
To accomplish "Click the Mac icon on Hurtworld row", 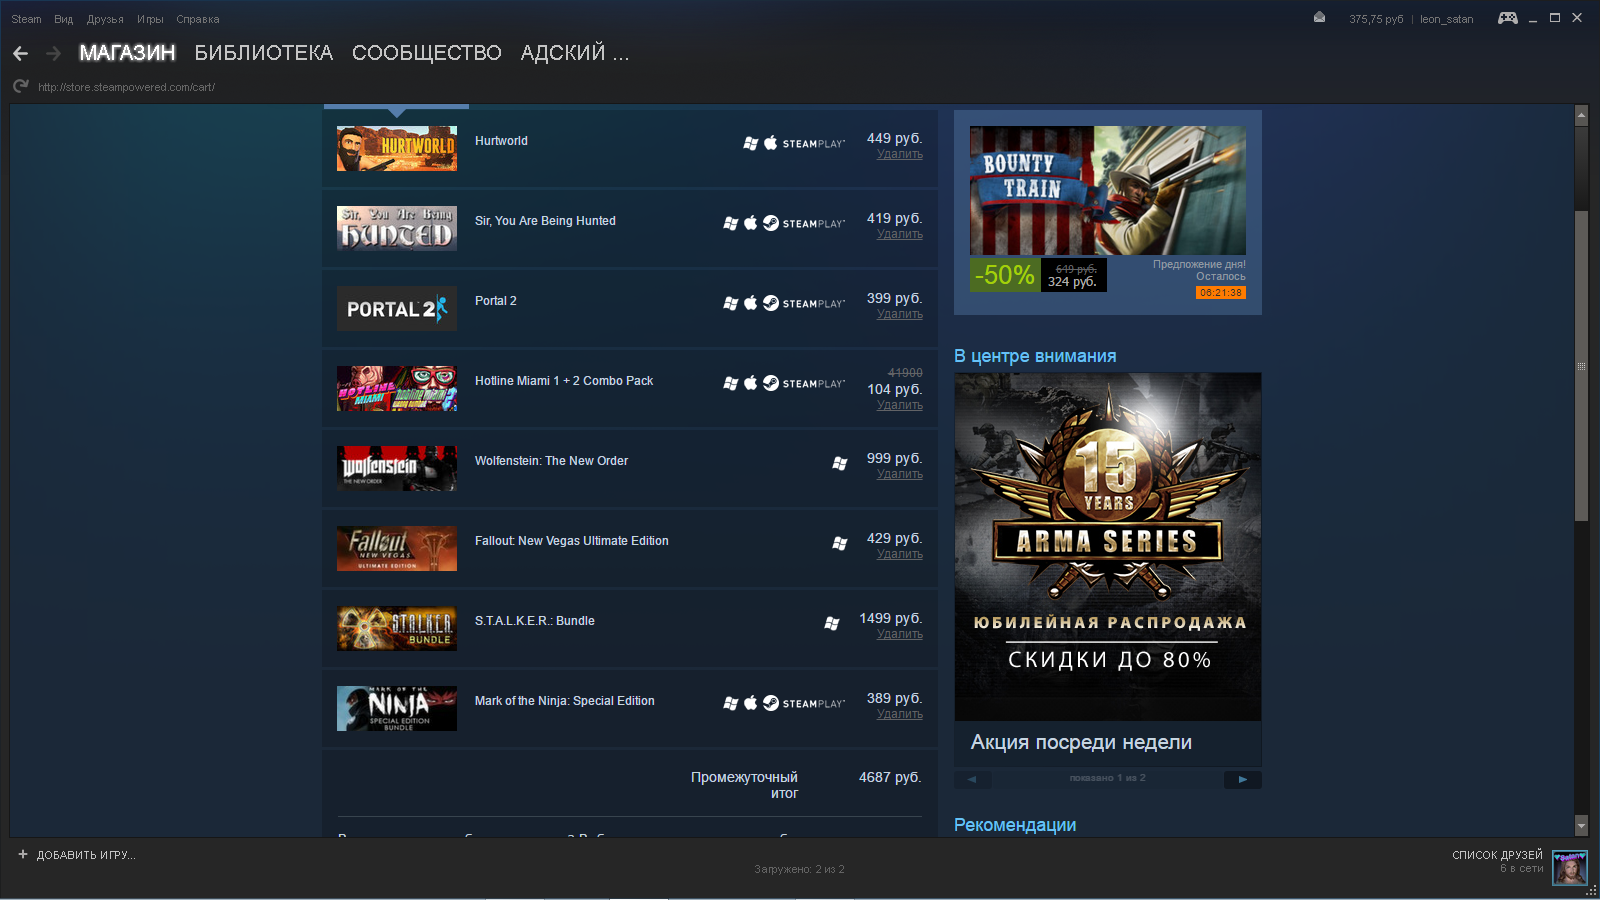I will (771, 143).
